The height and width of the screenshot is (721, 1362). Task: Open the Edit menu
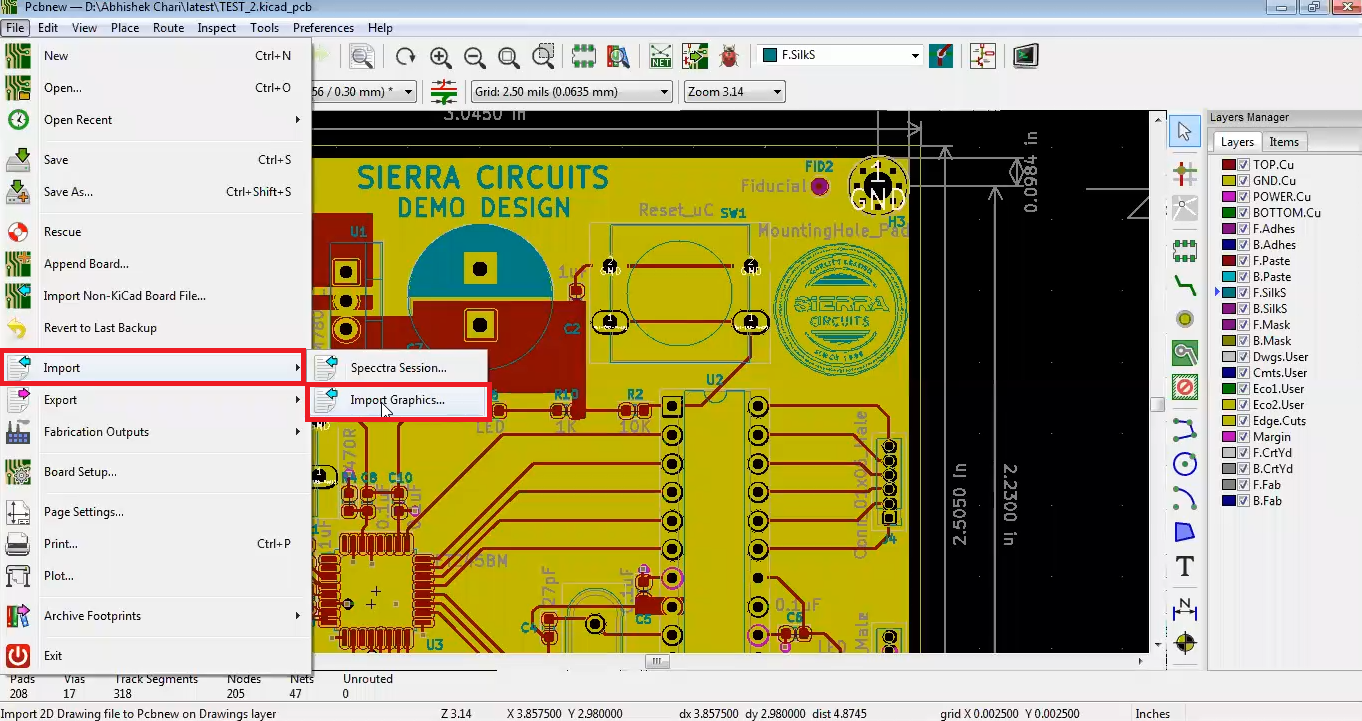(47, 28)
